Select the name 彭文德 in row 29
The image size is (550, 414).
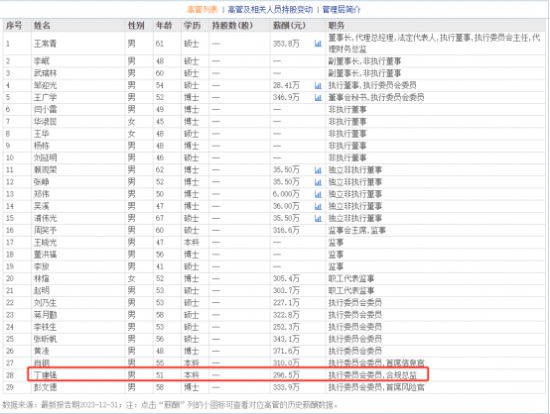[45, 387]
